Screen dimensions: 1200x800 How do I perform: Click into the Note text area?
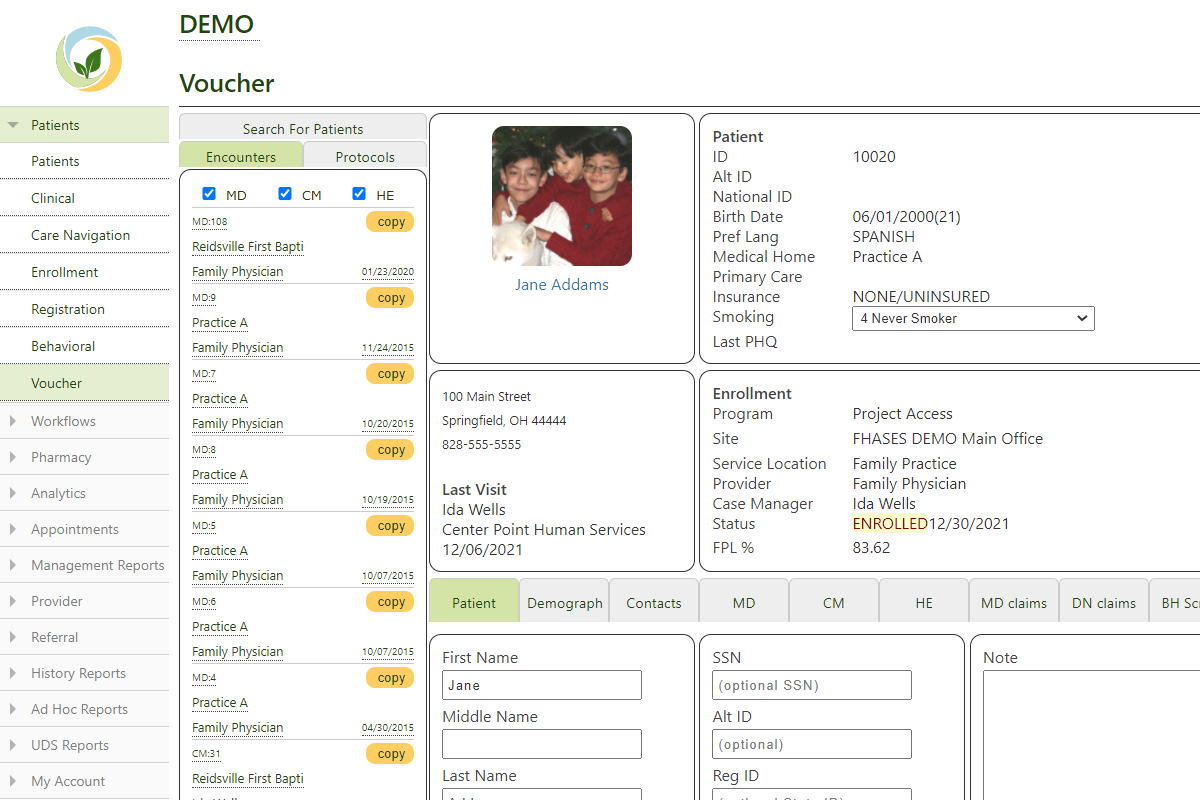tap(1091, 735)
